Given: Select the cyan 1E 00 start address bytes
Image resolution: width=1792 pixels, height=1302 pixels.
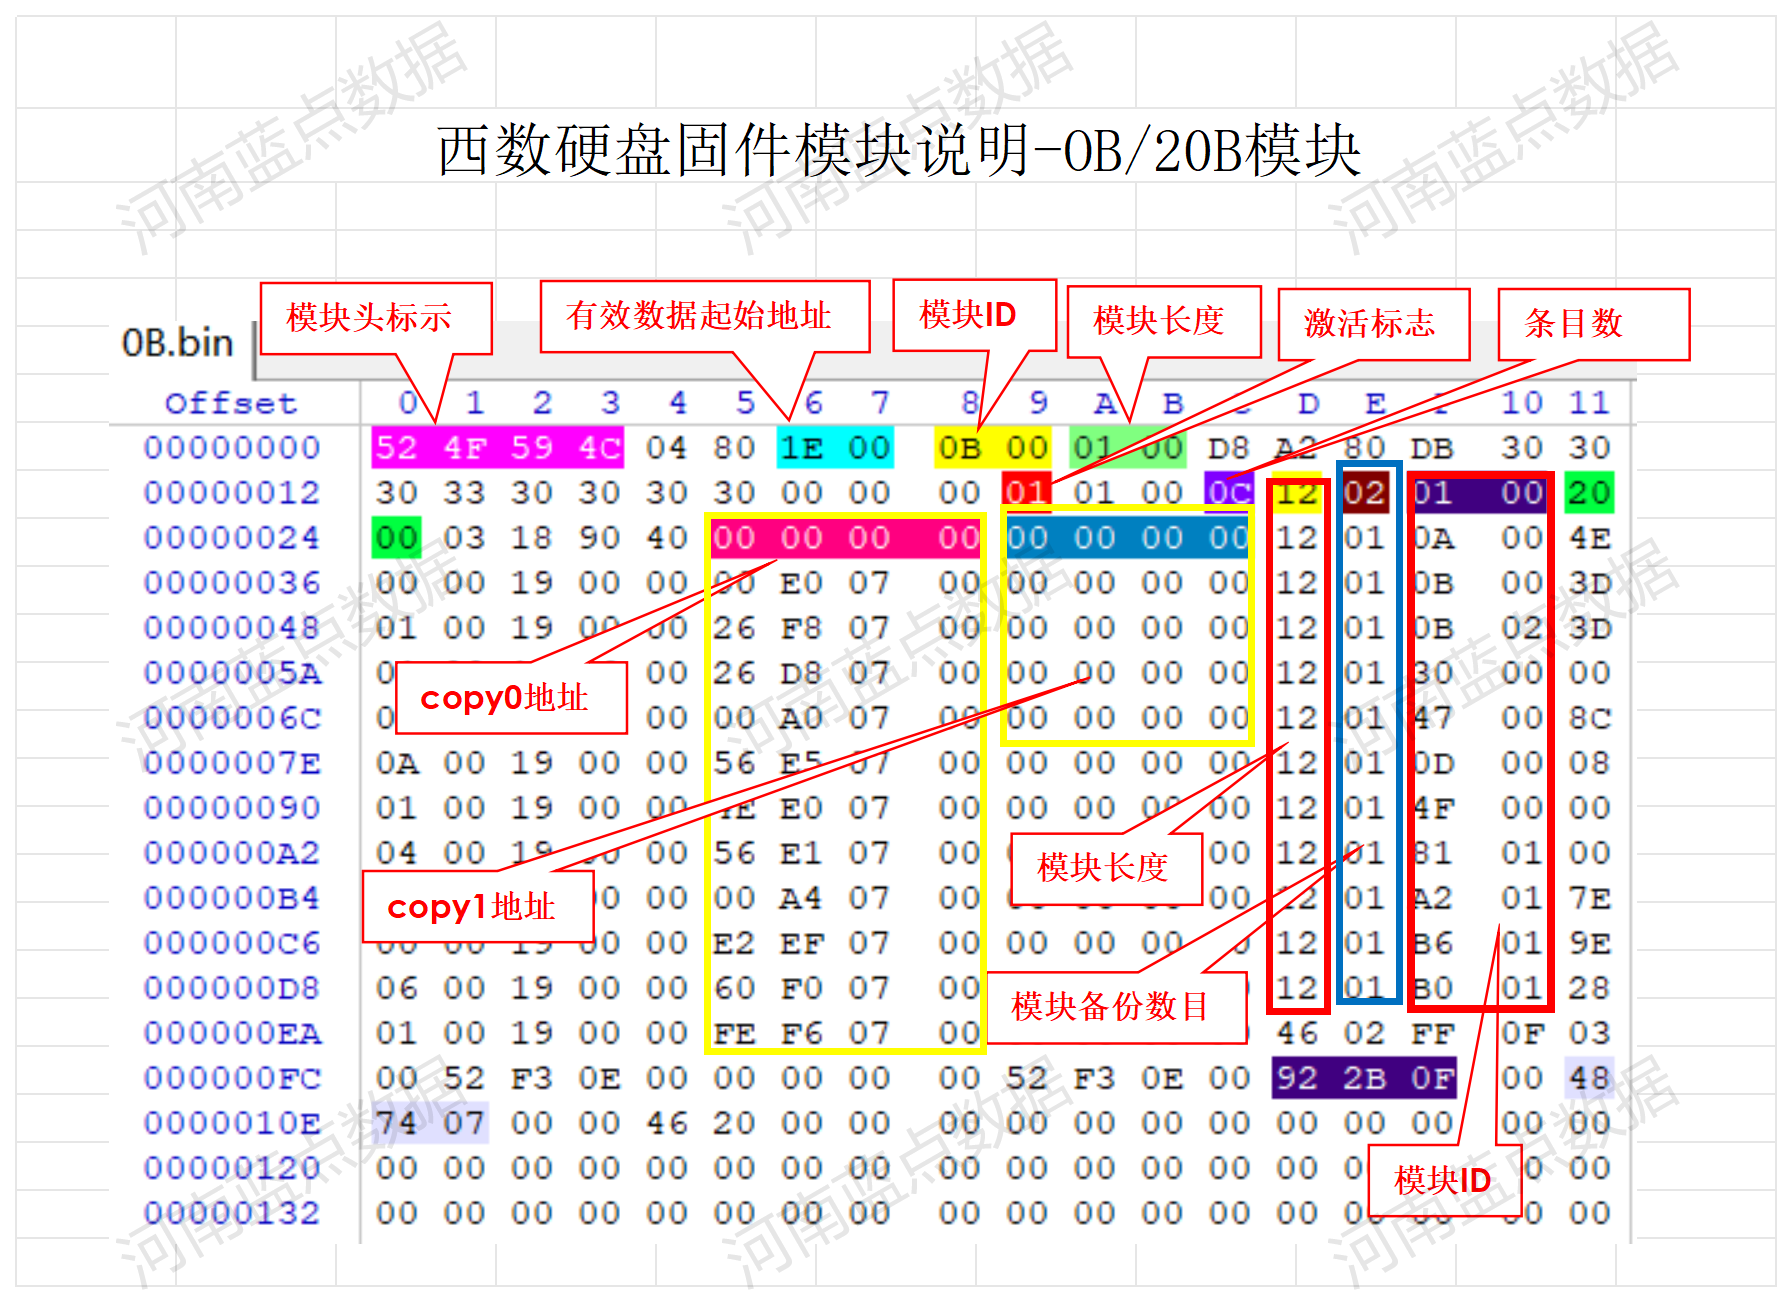Looking at the screenshot, I should click(836, 448).
